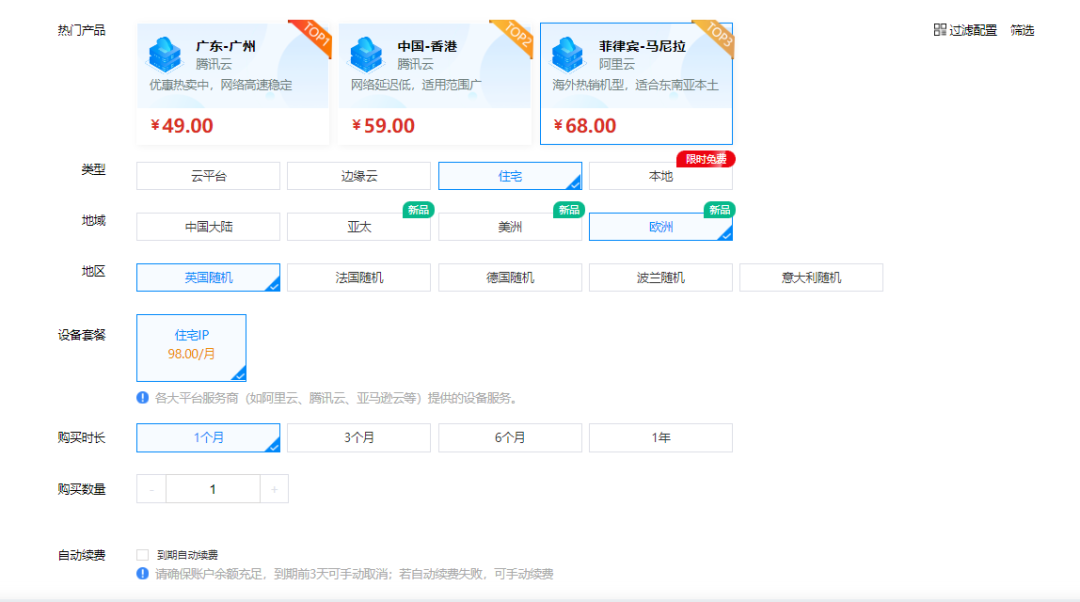
Task: Select the 菲律宾-马尼拉 hot product card
Action: pyautogui.click(x=636, y=83)
